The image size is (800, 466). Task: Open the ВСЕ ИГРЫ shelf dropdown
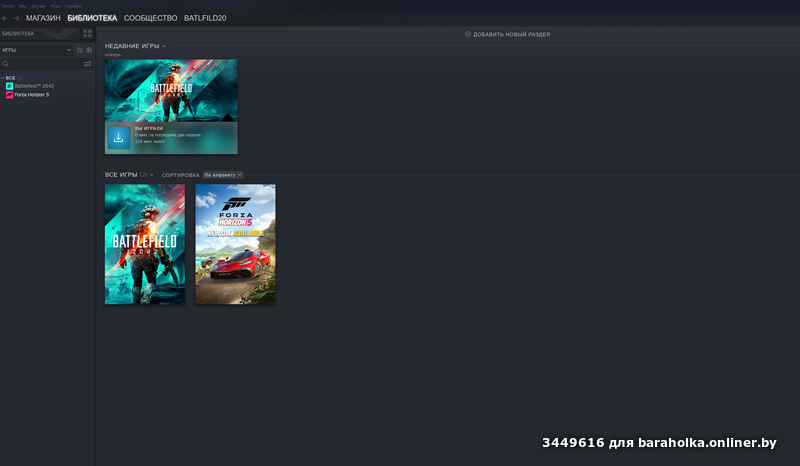152,175
